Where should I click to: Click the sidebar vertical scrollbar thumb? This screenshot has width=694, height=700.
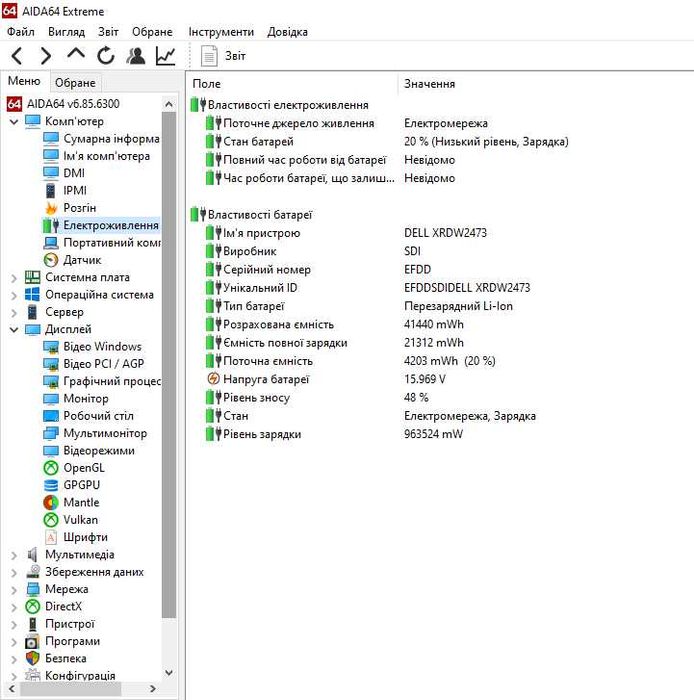(x=169, y=365)
